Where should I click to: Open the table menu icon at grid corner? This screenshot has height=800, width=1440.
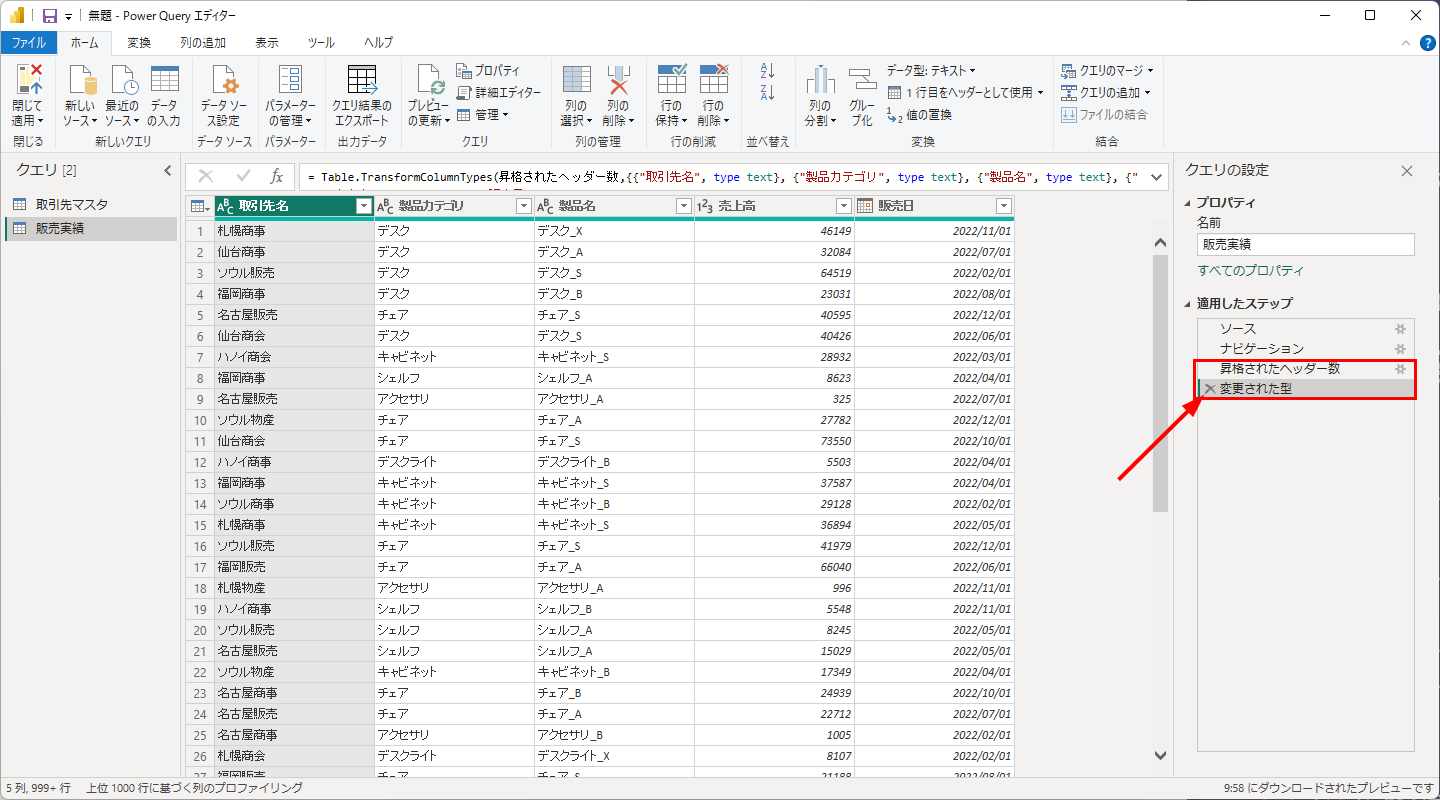coord(200,206)
